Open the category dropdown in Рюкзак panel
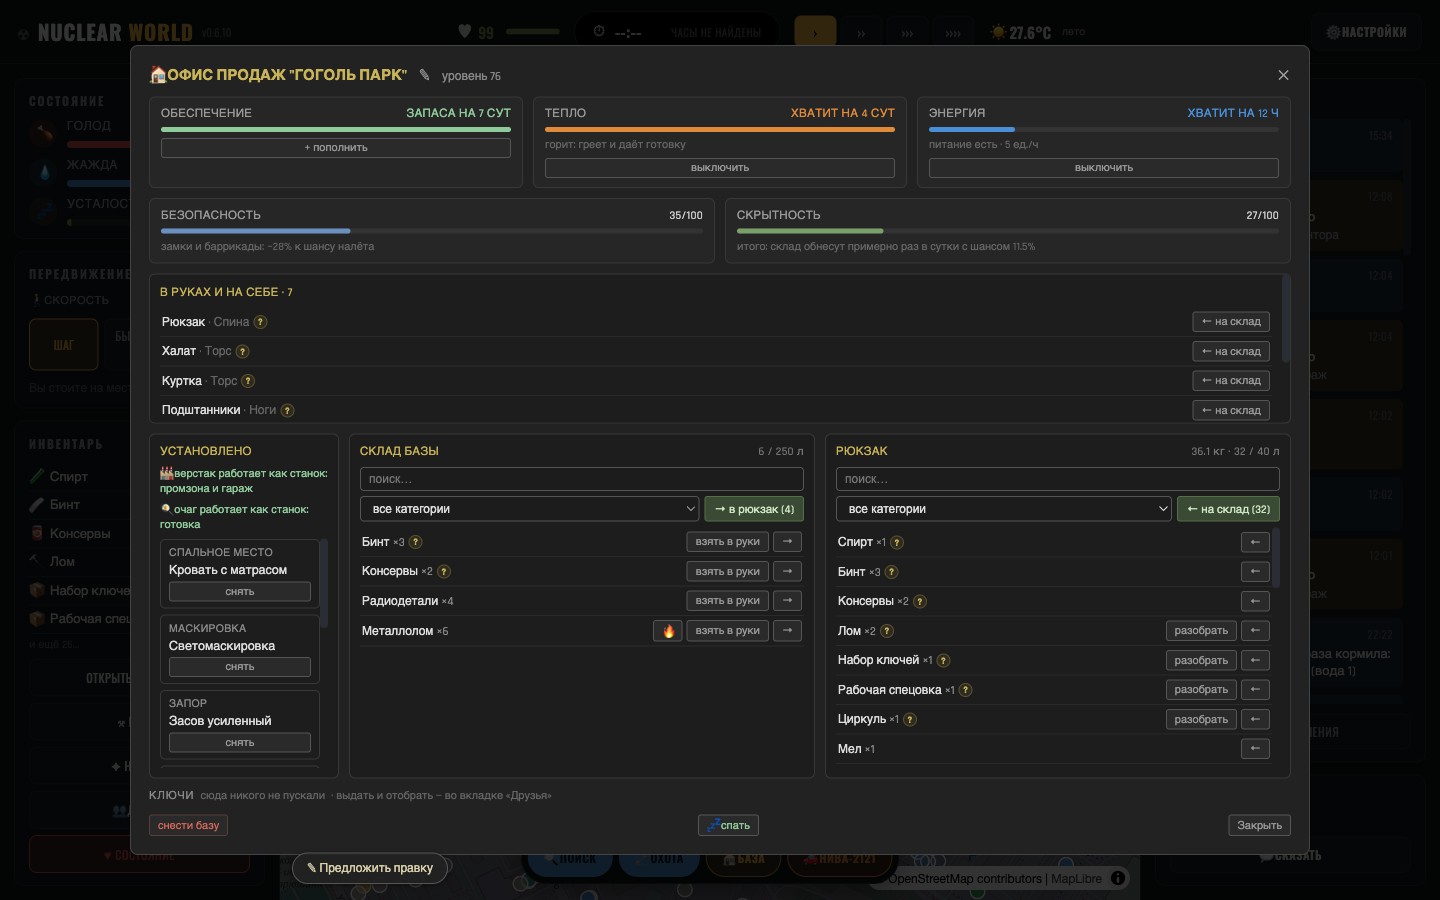Screen dimensions: 1440x900 coord(1004,509)
